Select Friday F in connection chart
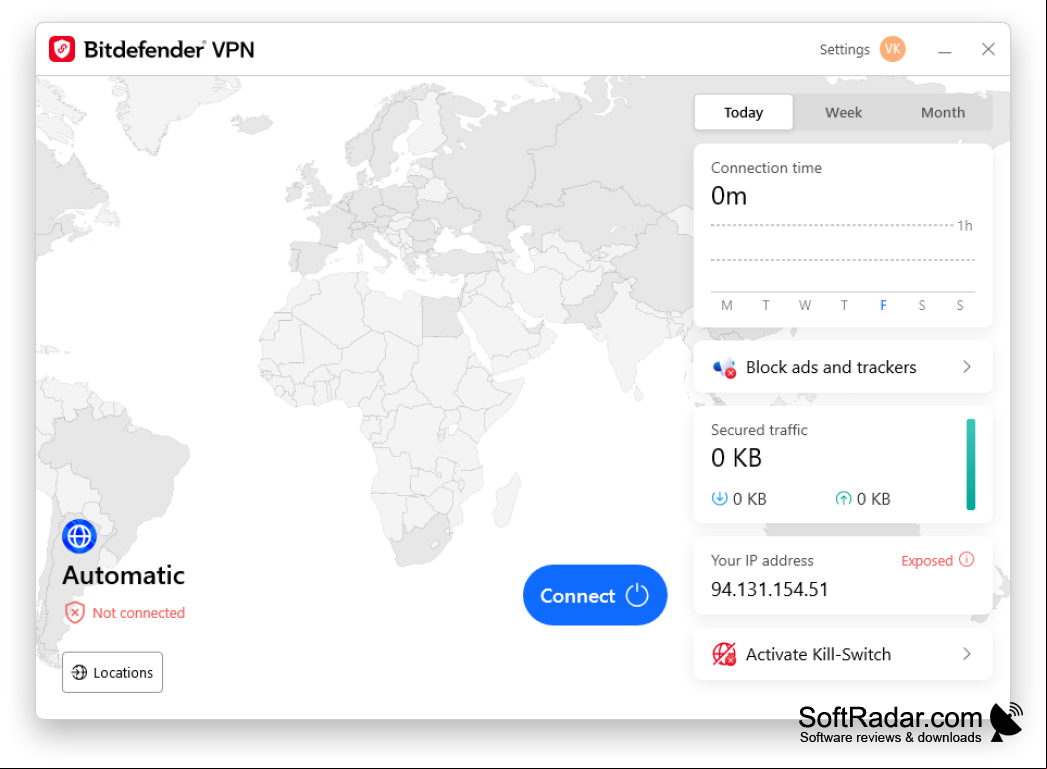The width and height of the screenshot is (1047, 769). click(x=883, y=305)
